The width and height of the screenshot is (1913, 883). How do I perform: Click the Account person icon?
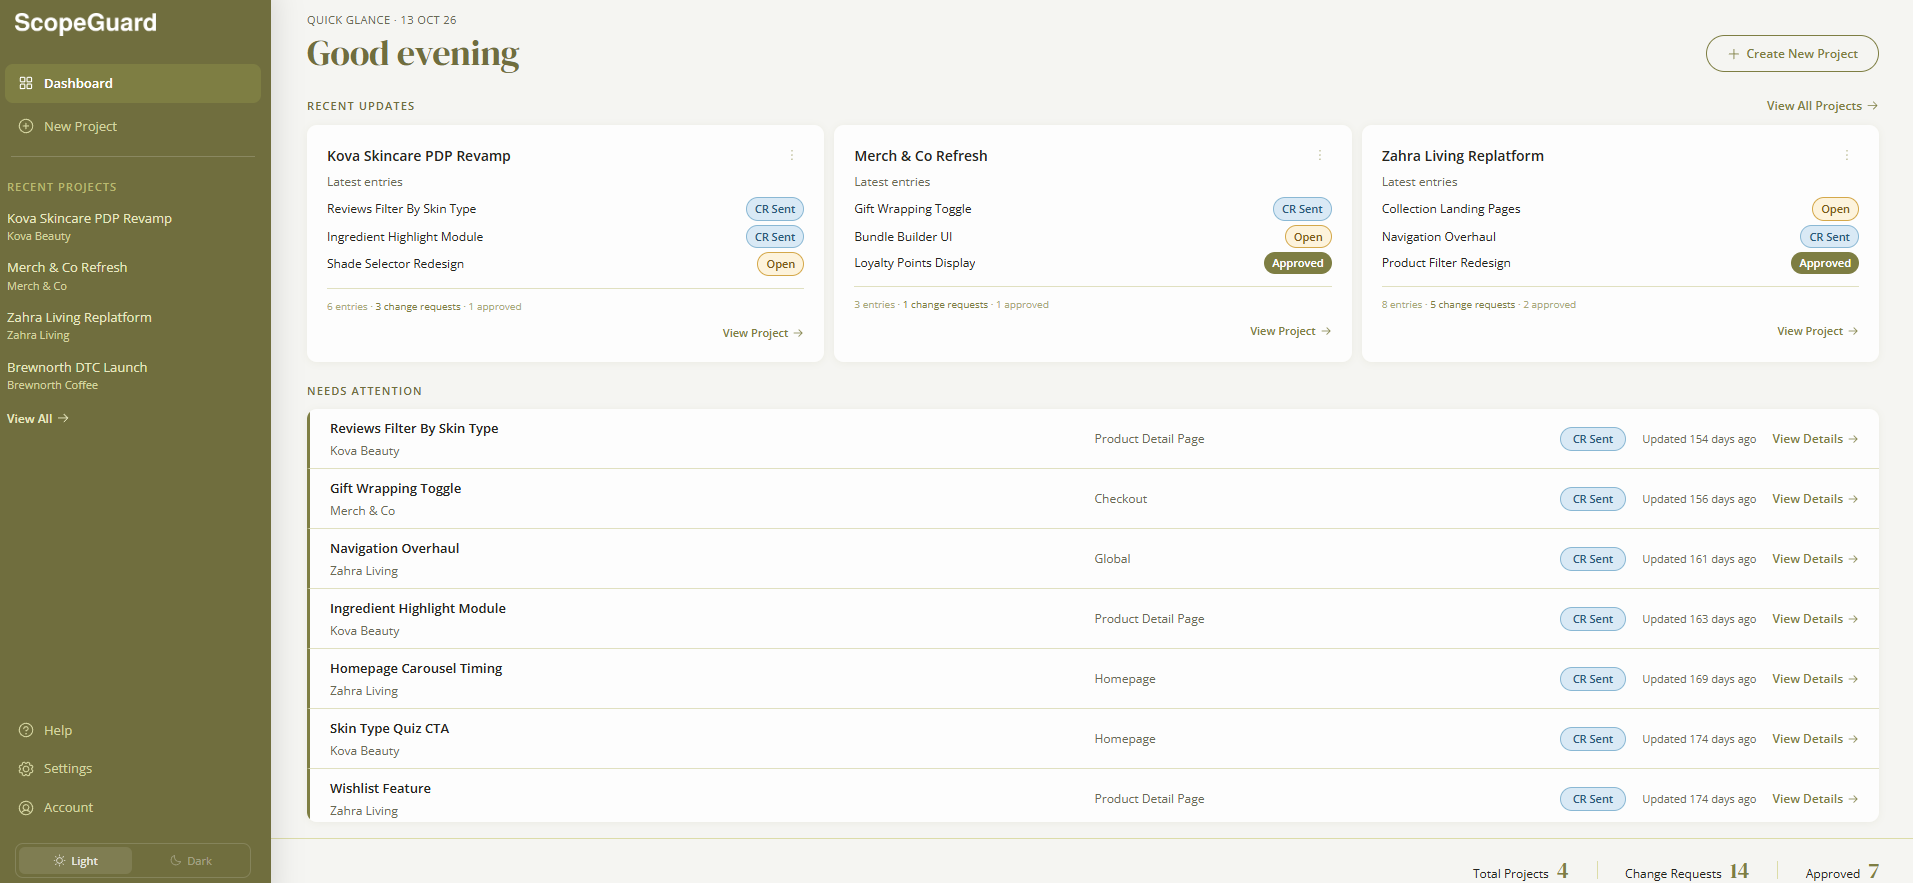point(26,807)
